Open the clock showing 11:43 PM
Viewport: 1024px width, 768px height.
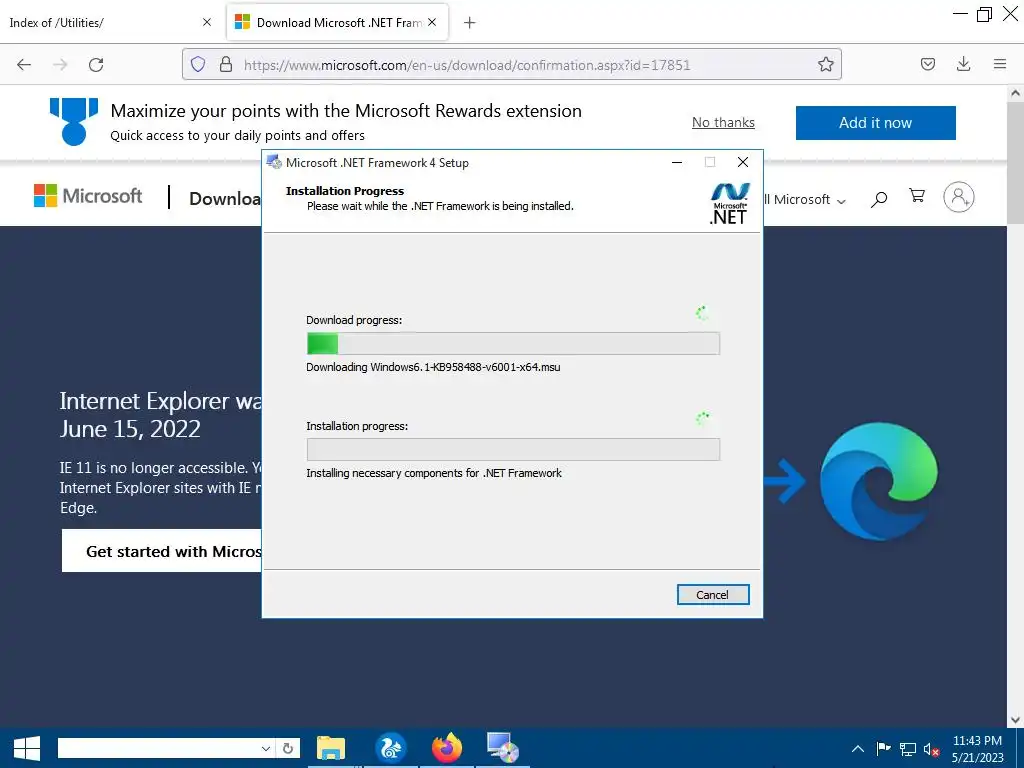(x=977, y=749)
